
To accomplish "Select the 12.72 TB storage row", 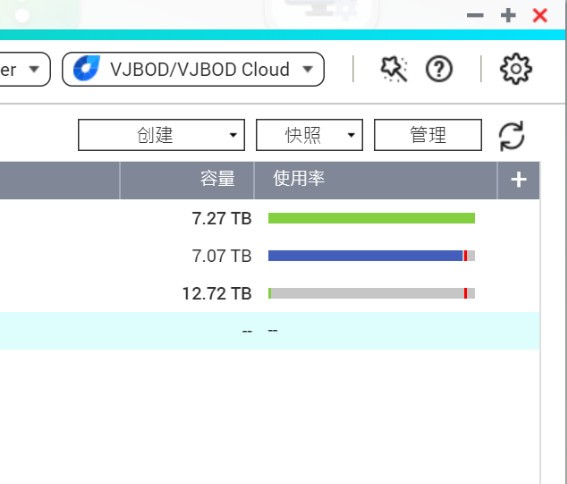I will coord(270,293).
